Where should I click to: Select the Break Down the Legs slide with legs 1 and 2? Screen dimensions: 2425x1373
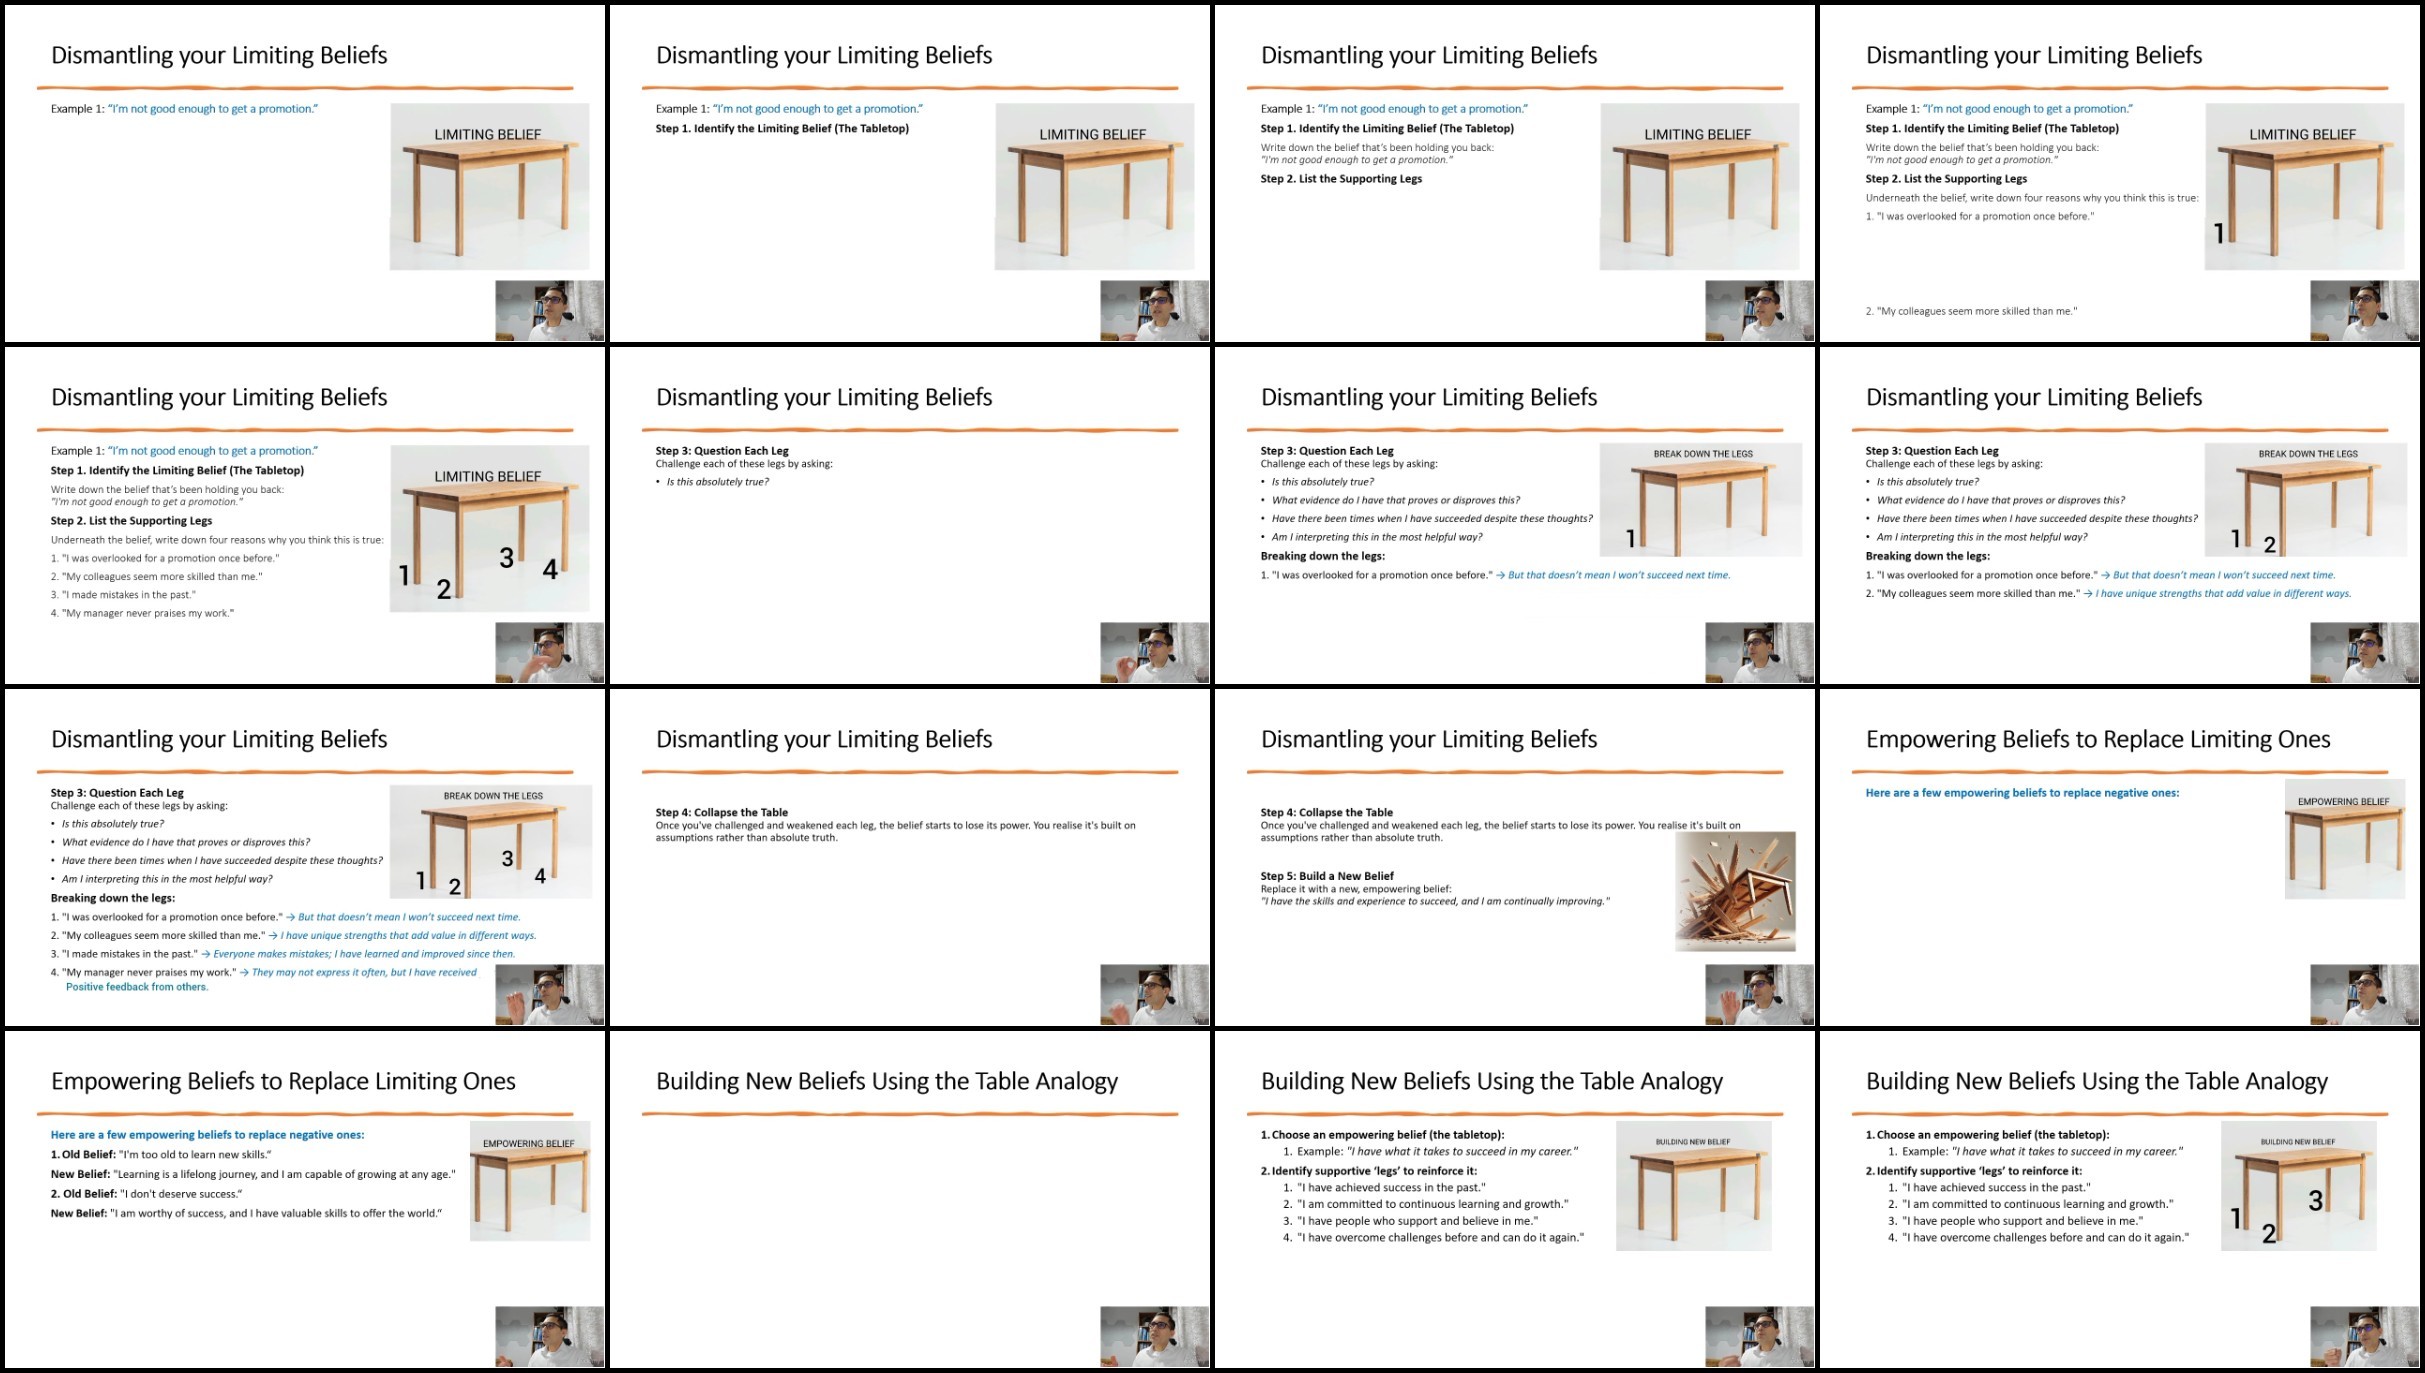point(2119,516)
